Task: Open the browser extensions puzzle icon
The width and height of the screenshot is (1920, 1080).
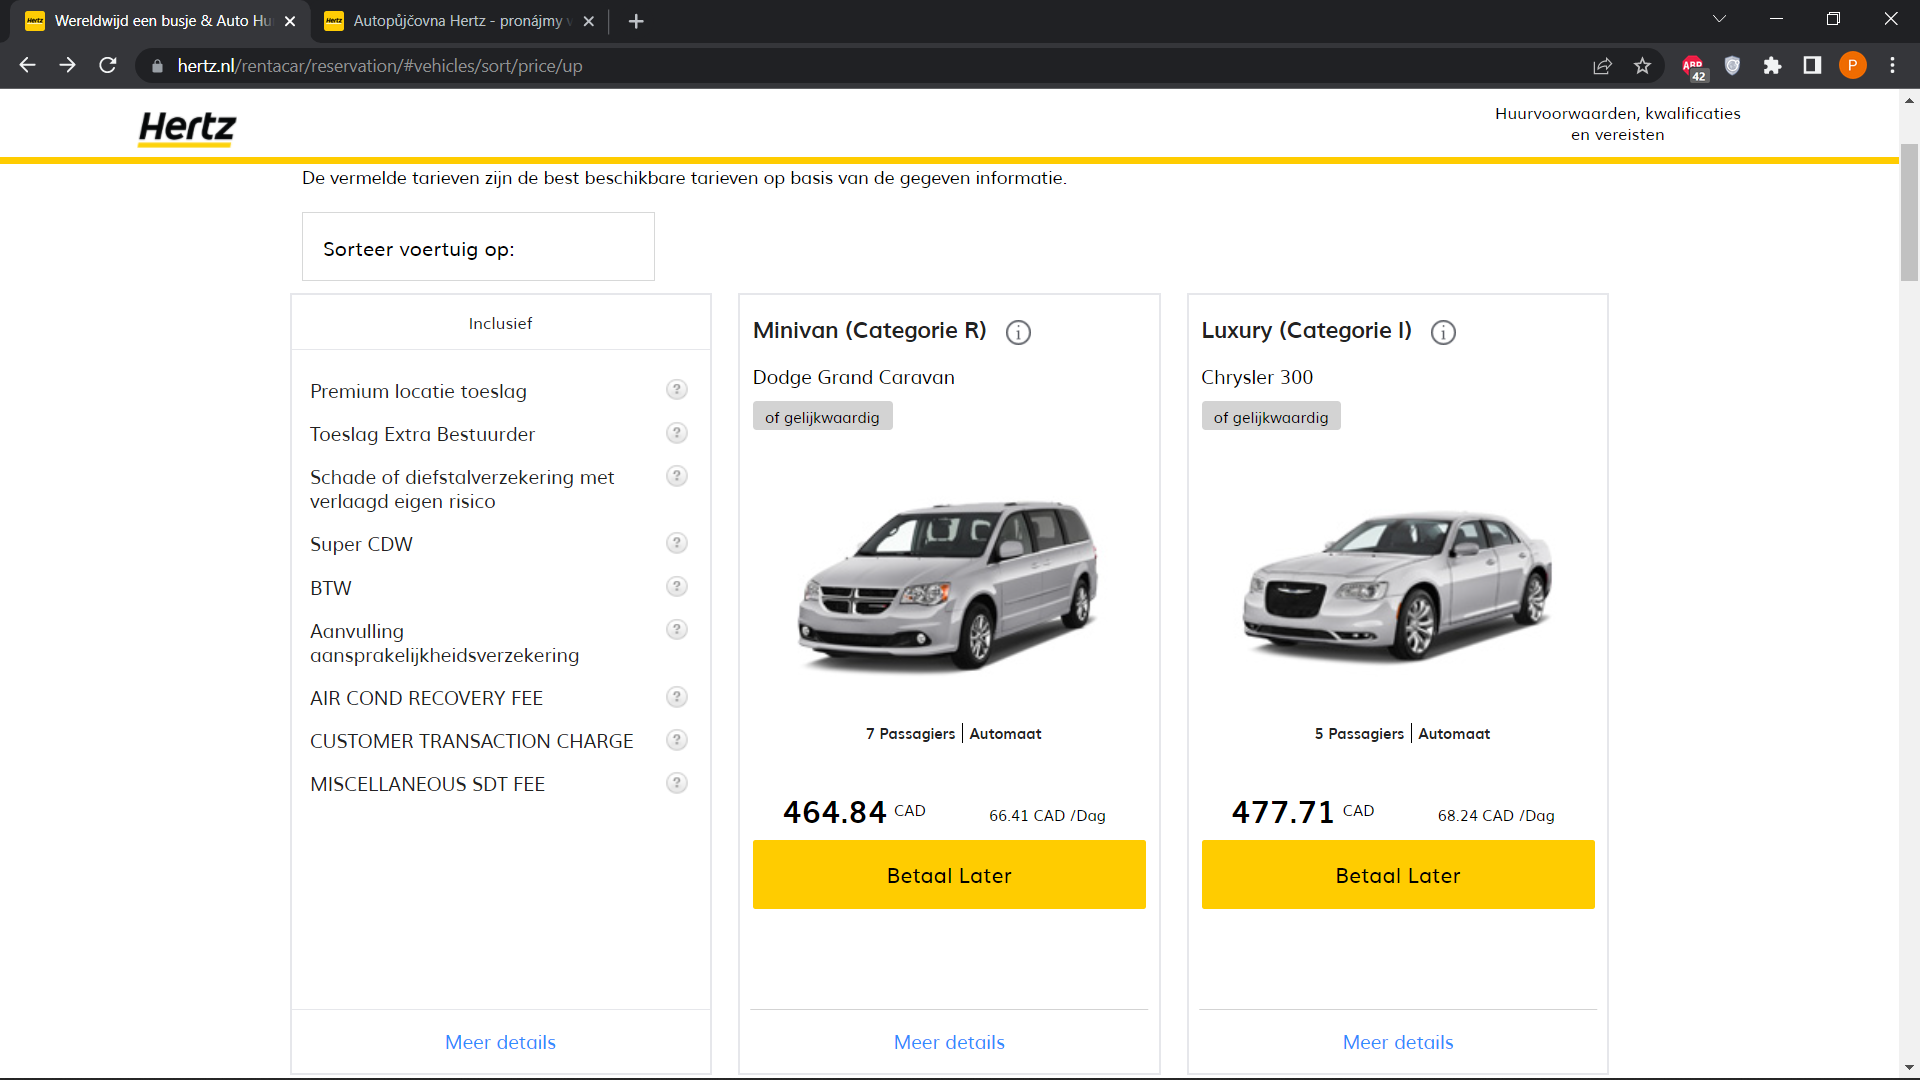Action: pyautogui.click(x=1772, y=66)
